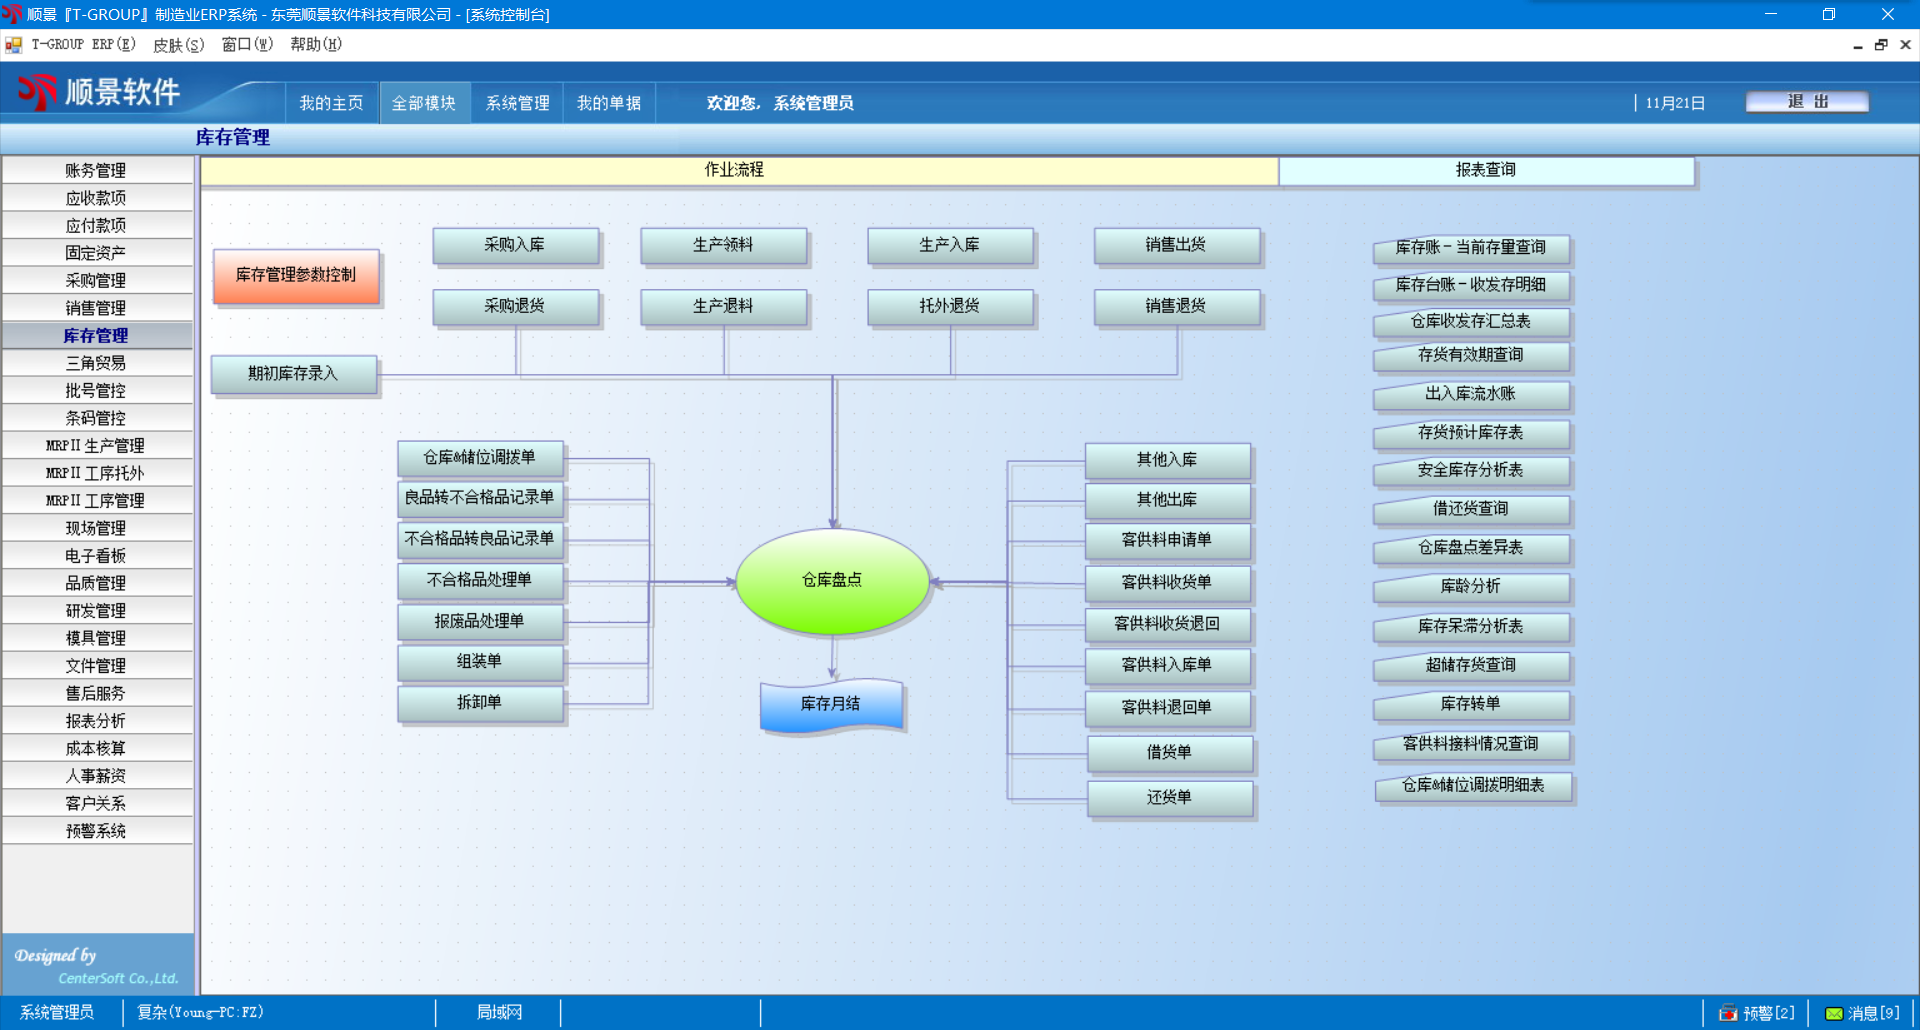Click the T-GROUP ERP menu icon
Viewport: 1920px width, 1030px height.
(14, 45)
